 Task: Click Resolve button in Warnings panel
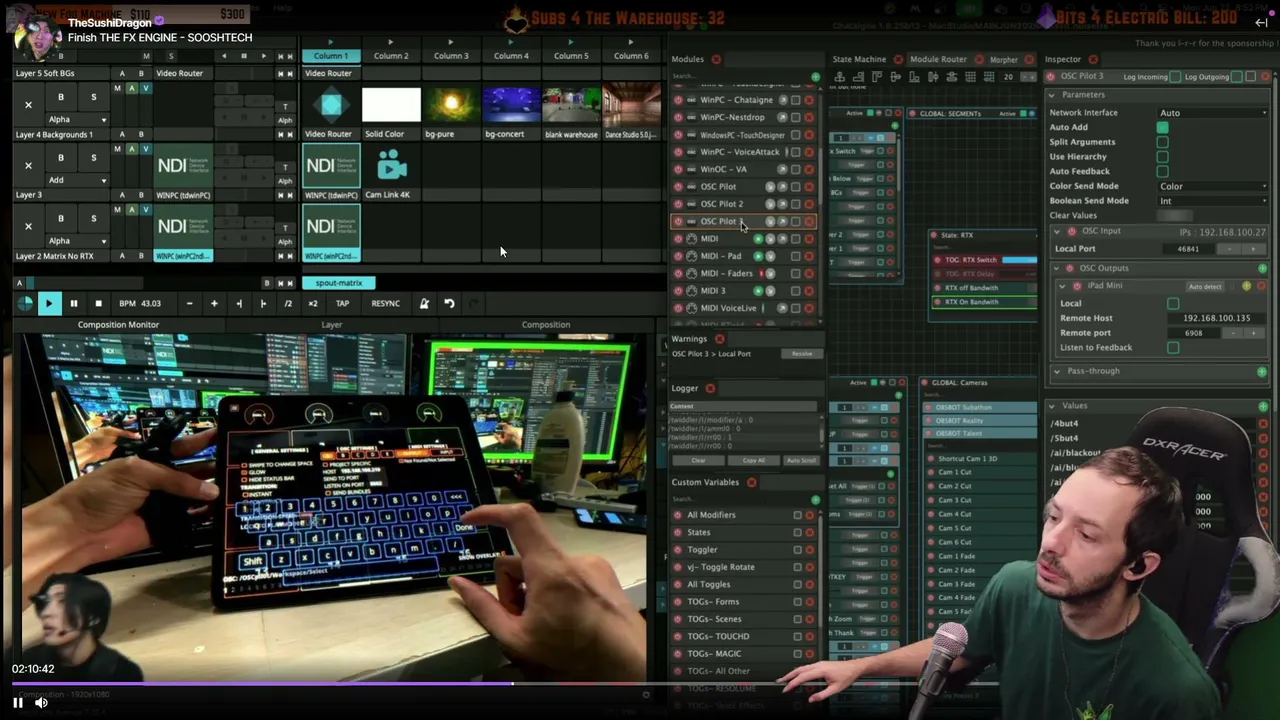[x=802, y=354]
